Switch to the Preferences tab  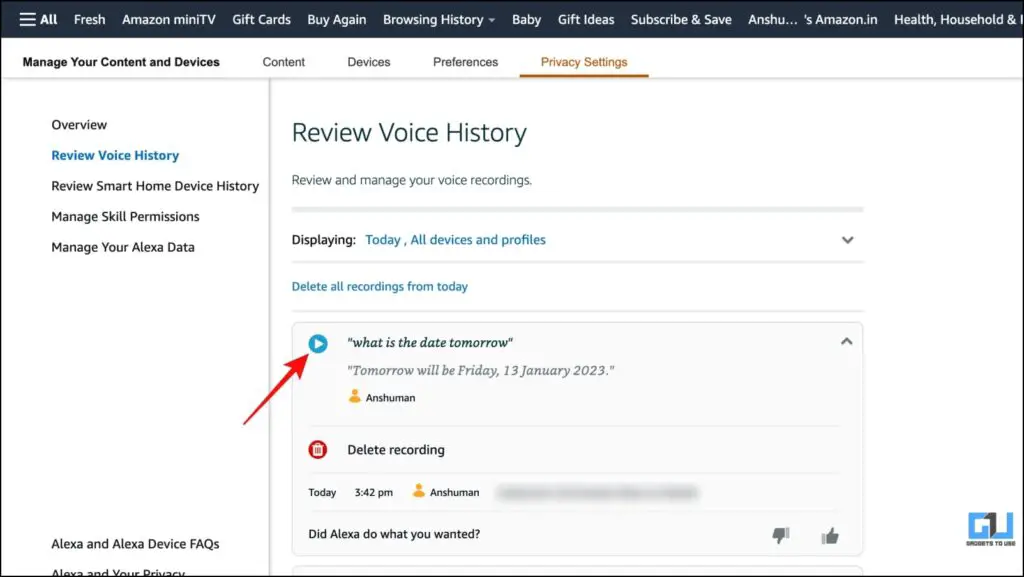pos(465,62)
